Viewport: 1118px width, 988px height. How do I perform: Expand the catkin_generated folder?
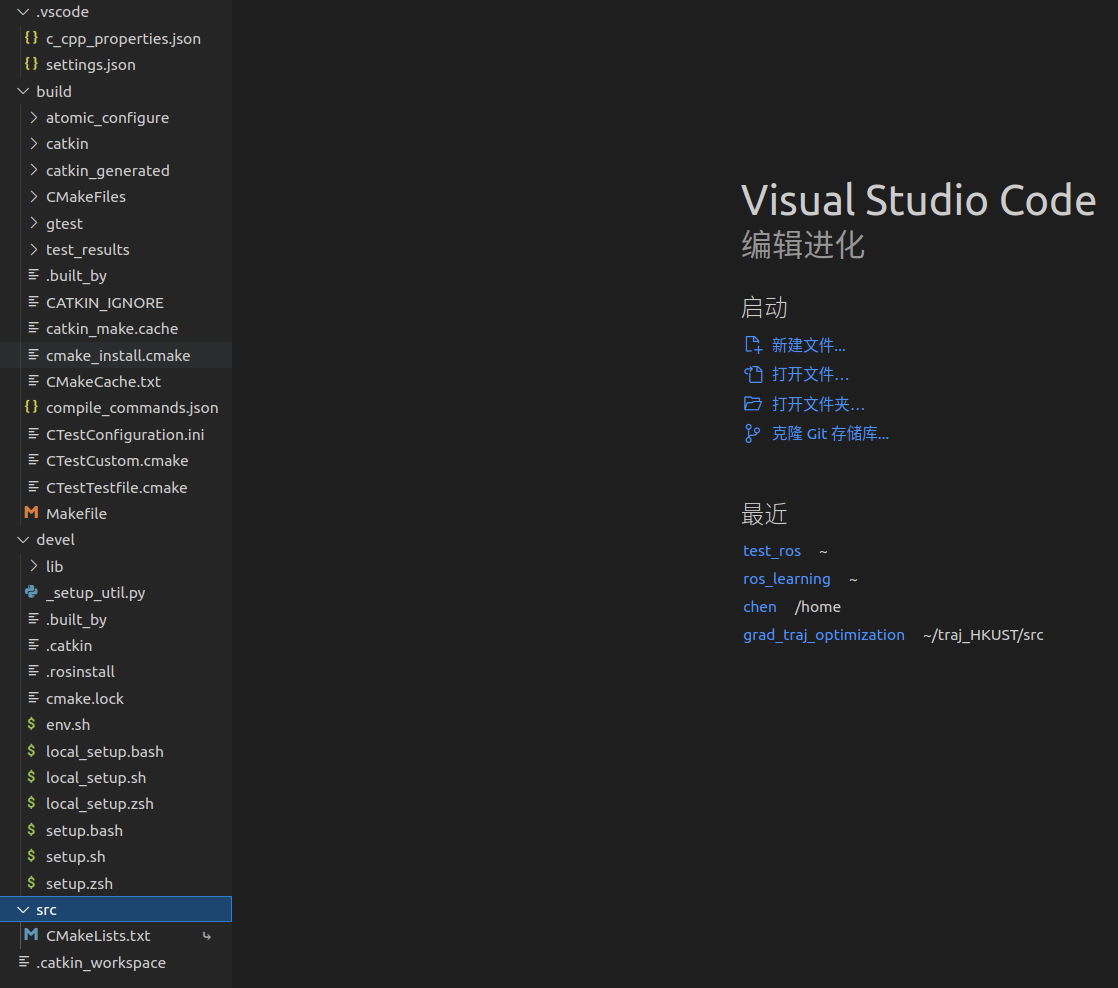click(x=34, y=170)
